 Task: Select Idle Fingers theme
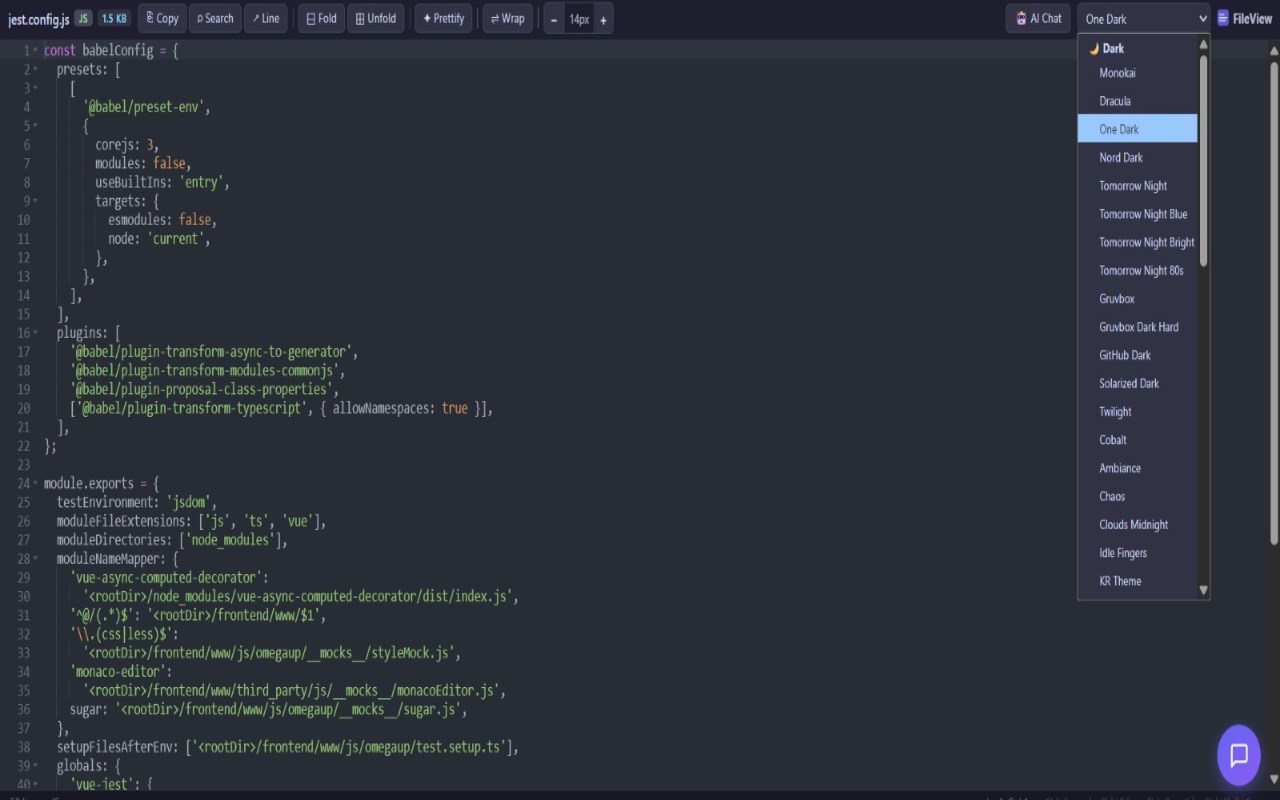tap(1138, 553)
